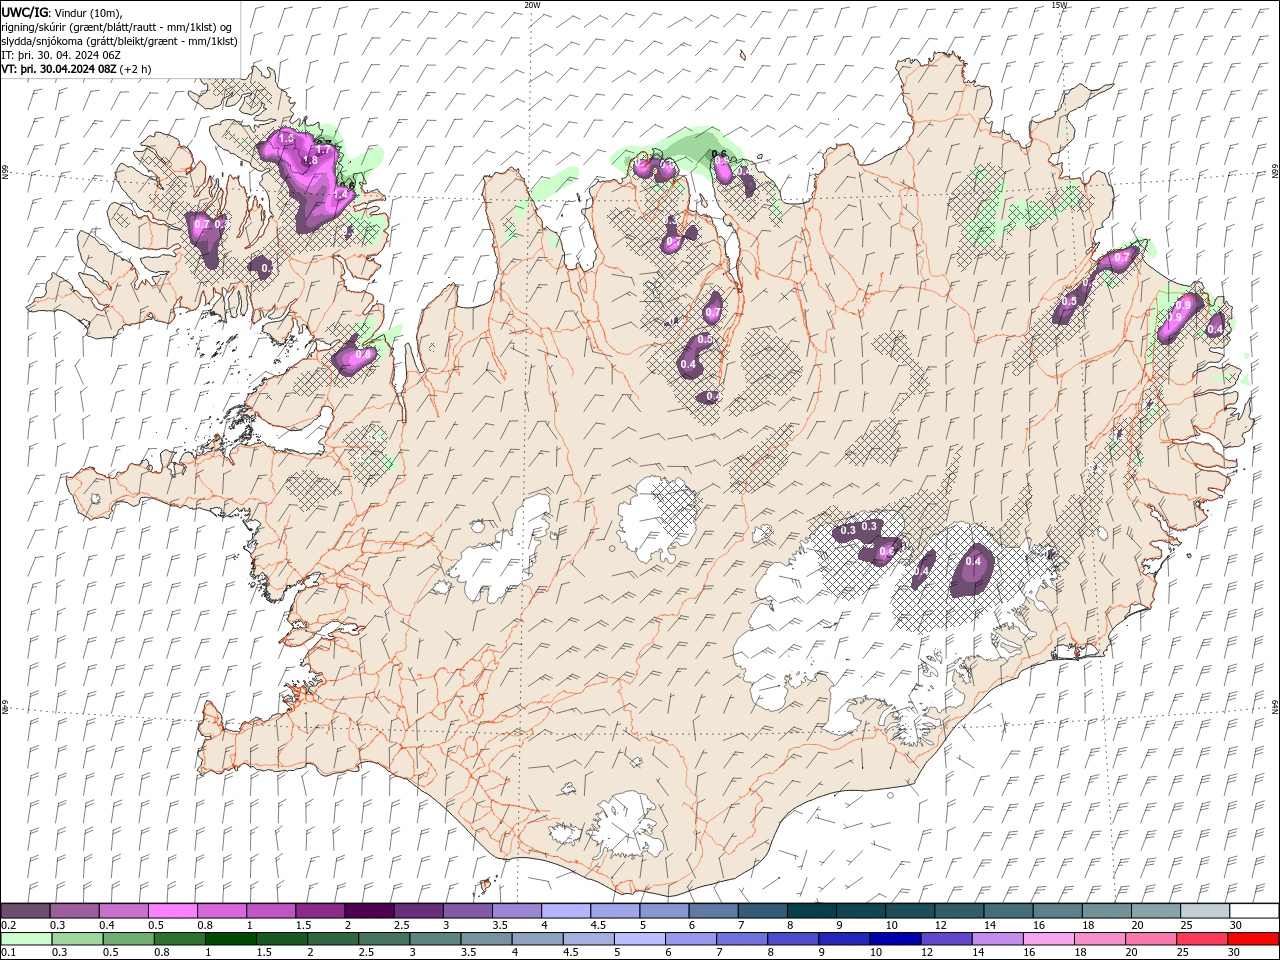This screenshot has height=960, width=1280.
Task: Select upper legend swatch starting at 3.5
Action: coord(517,911)
